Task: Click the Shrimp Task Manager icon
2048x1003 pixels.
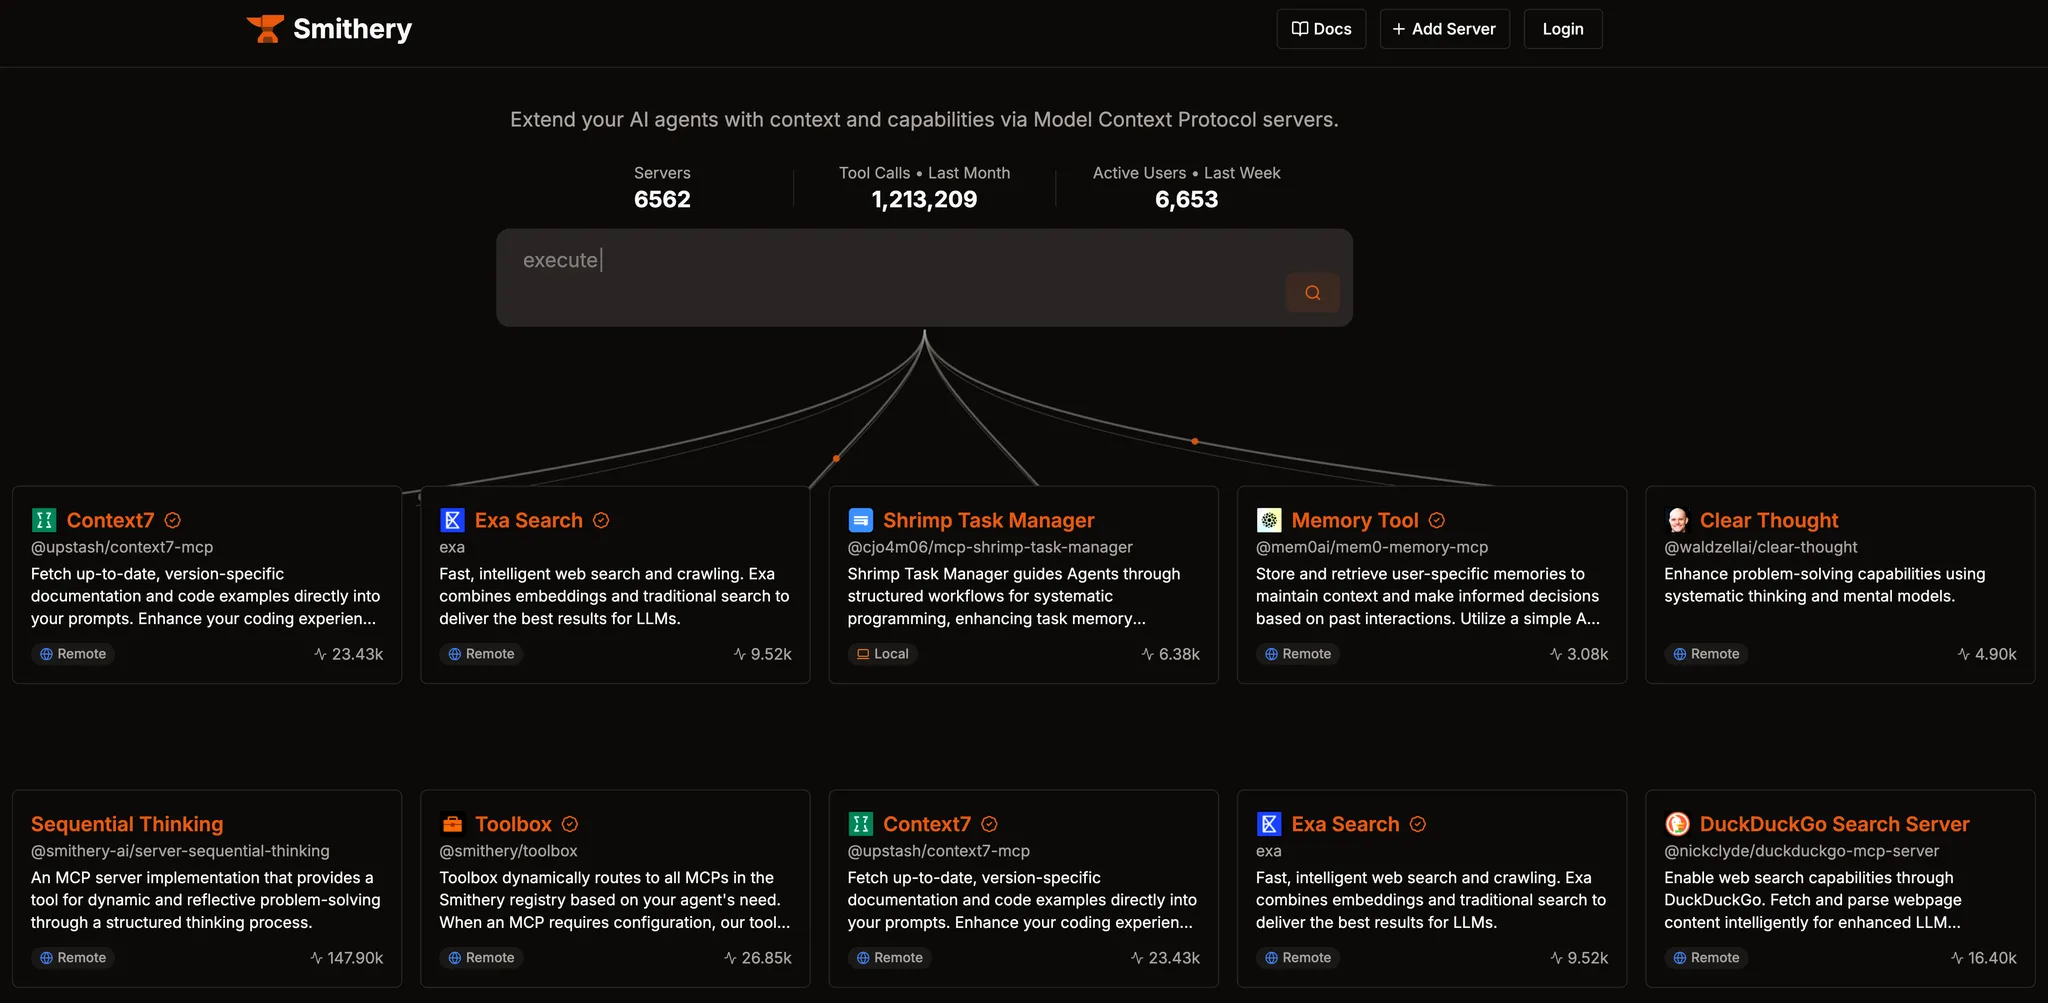Action: click(x=860, y=520)
